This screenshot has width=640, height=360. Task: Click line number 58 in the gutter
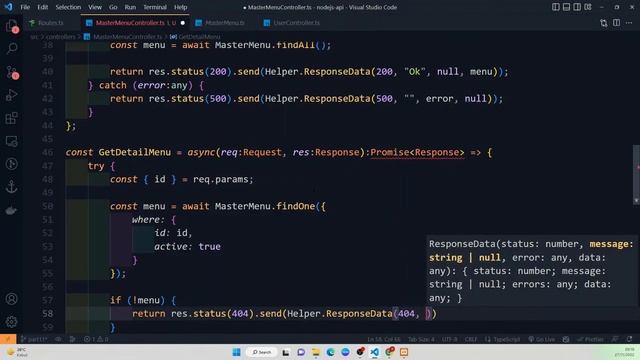point(48,313)
